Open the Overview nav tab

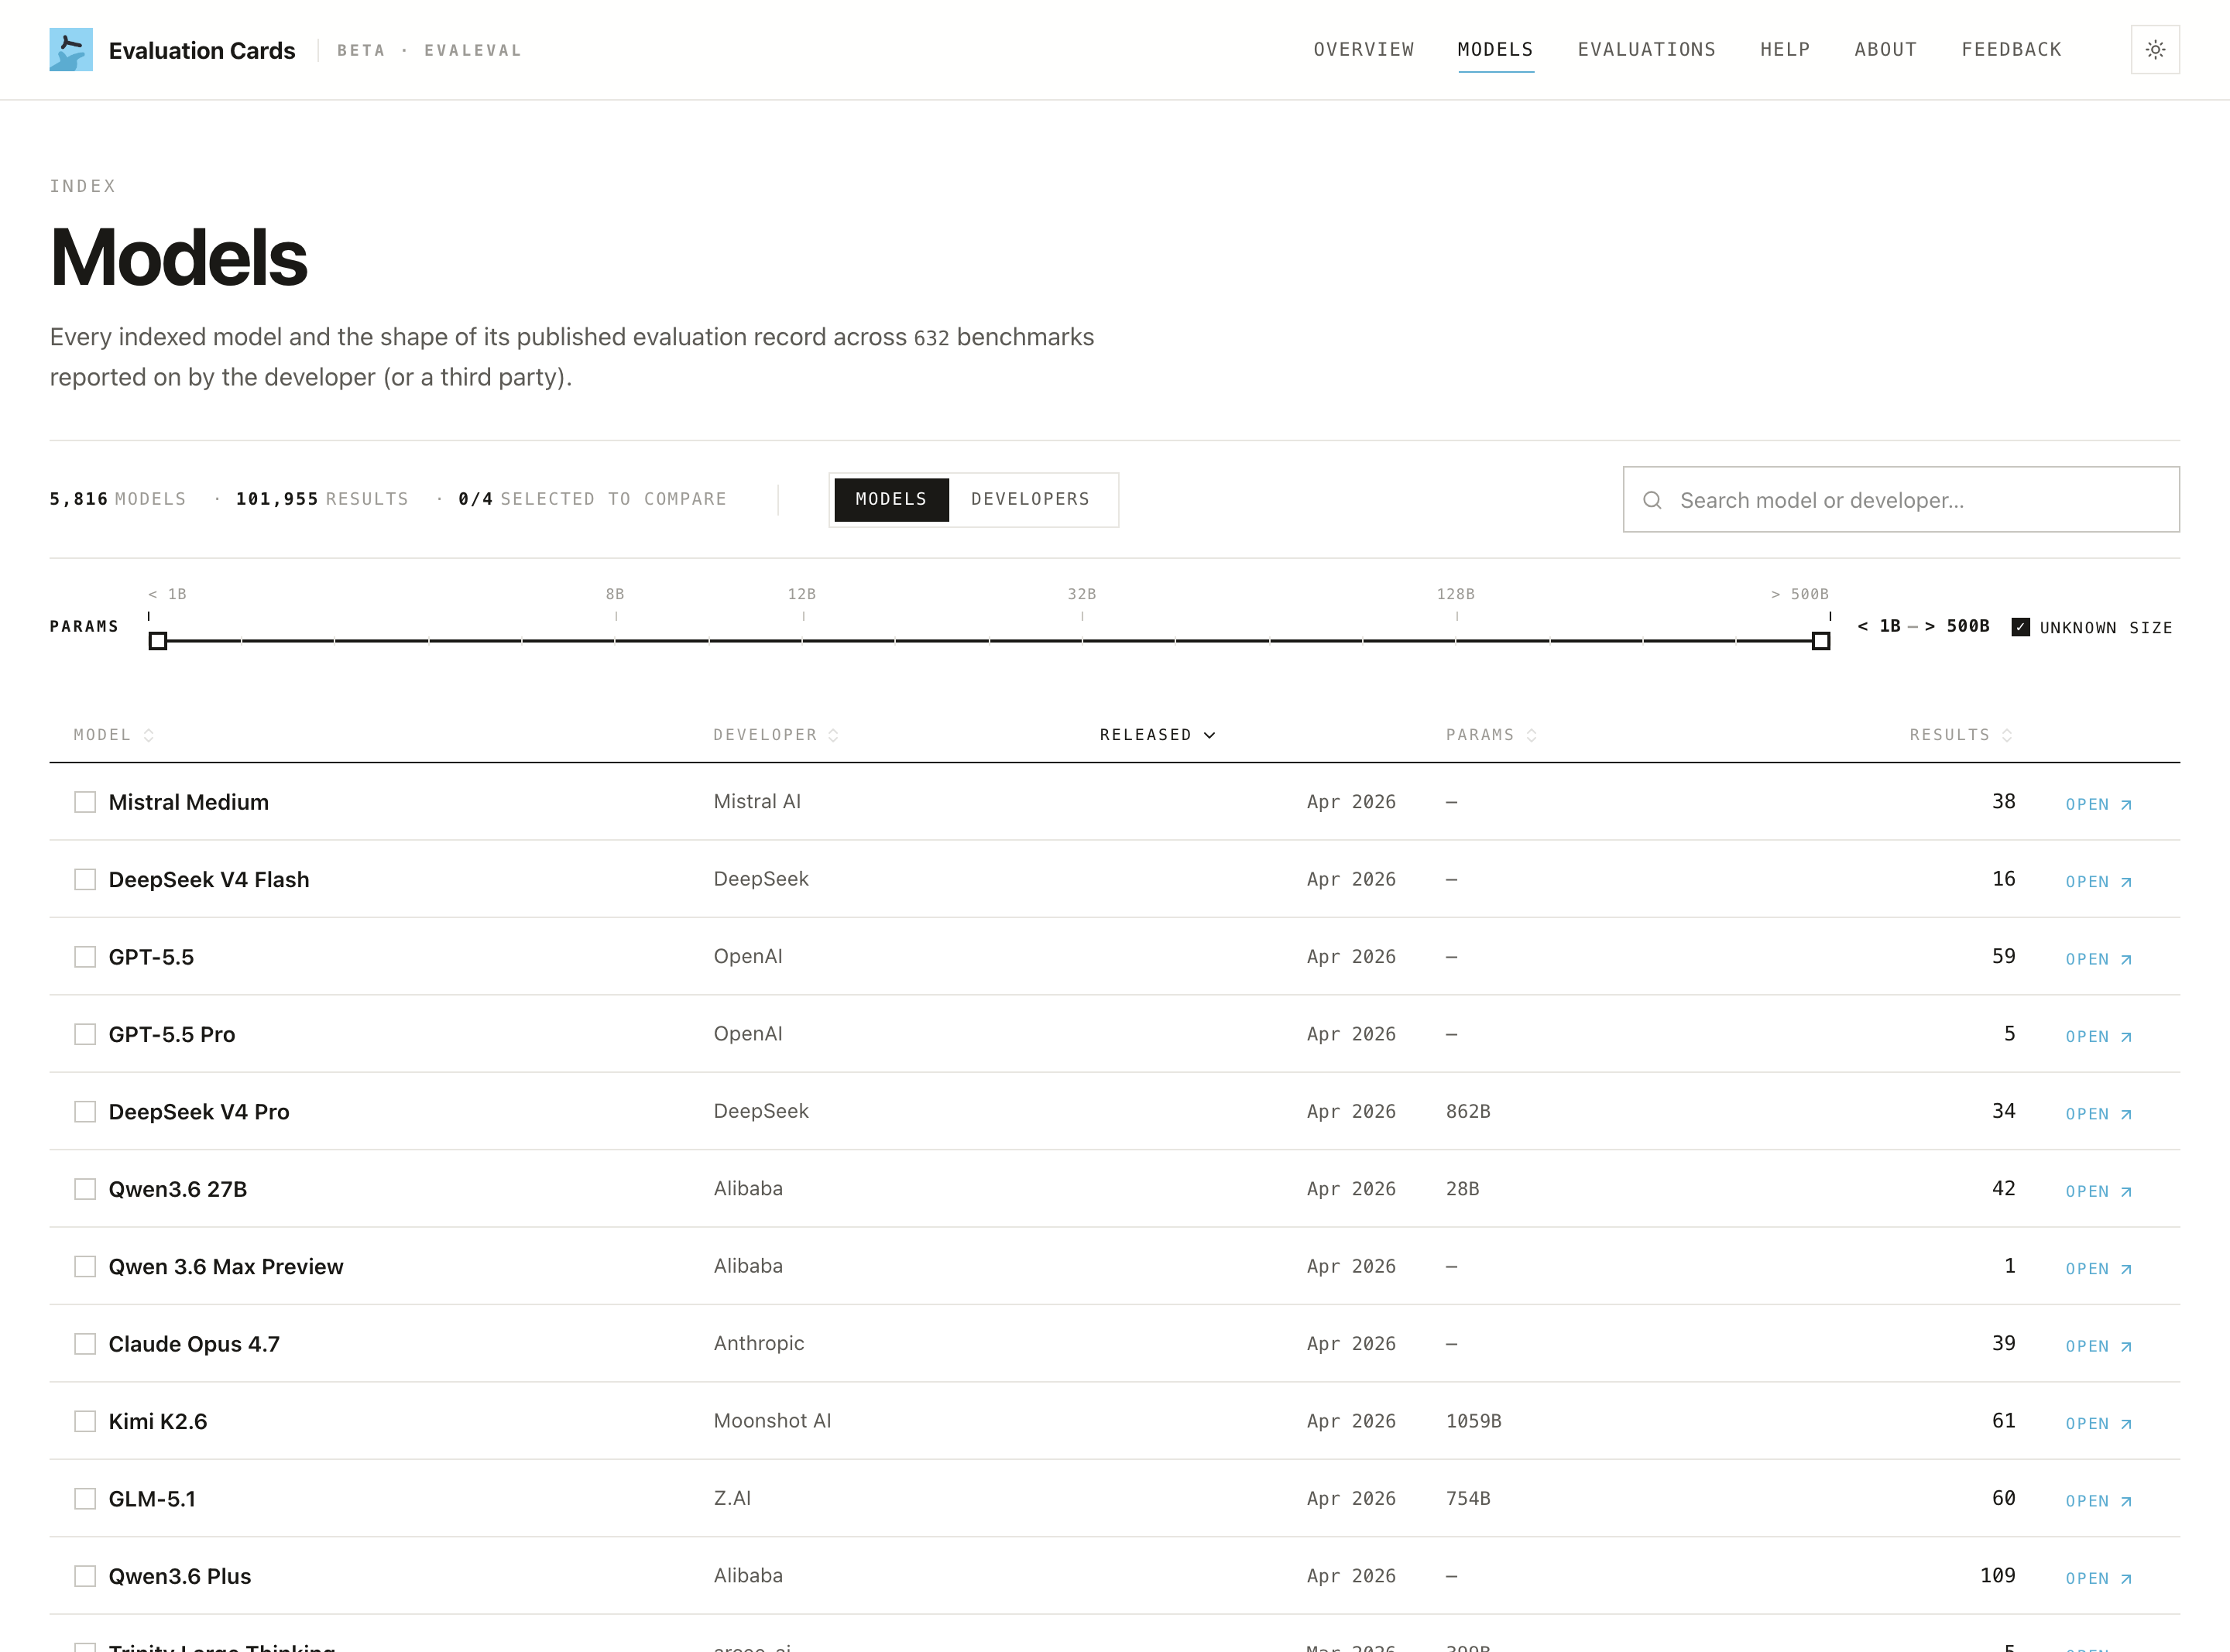pyautogui.click(x=1364, y=49)
